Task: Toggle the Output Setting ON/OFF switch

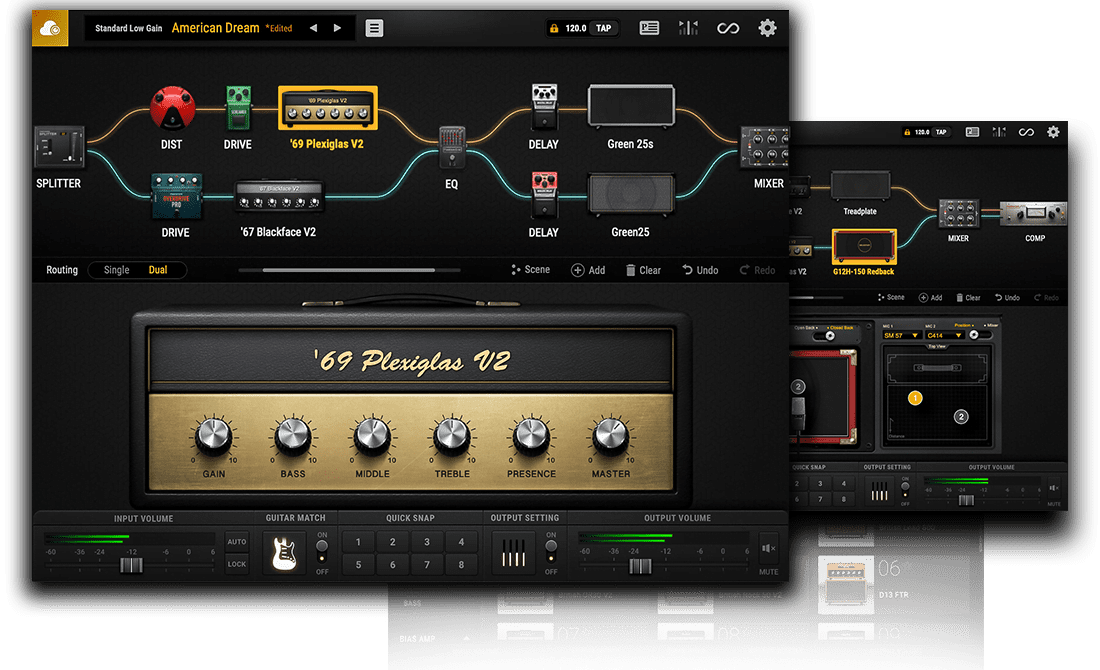Action: point(551,551)
